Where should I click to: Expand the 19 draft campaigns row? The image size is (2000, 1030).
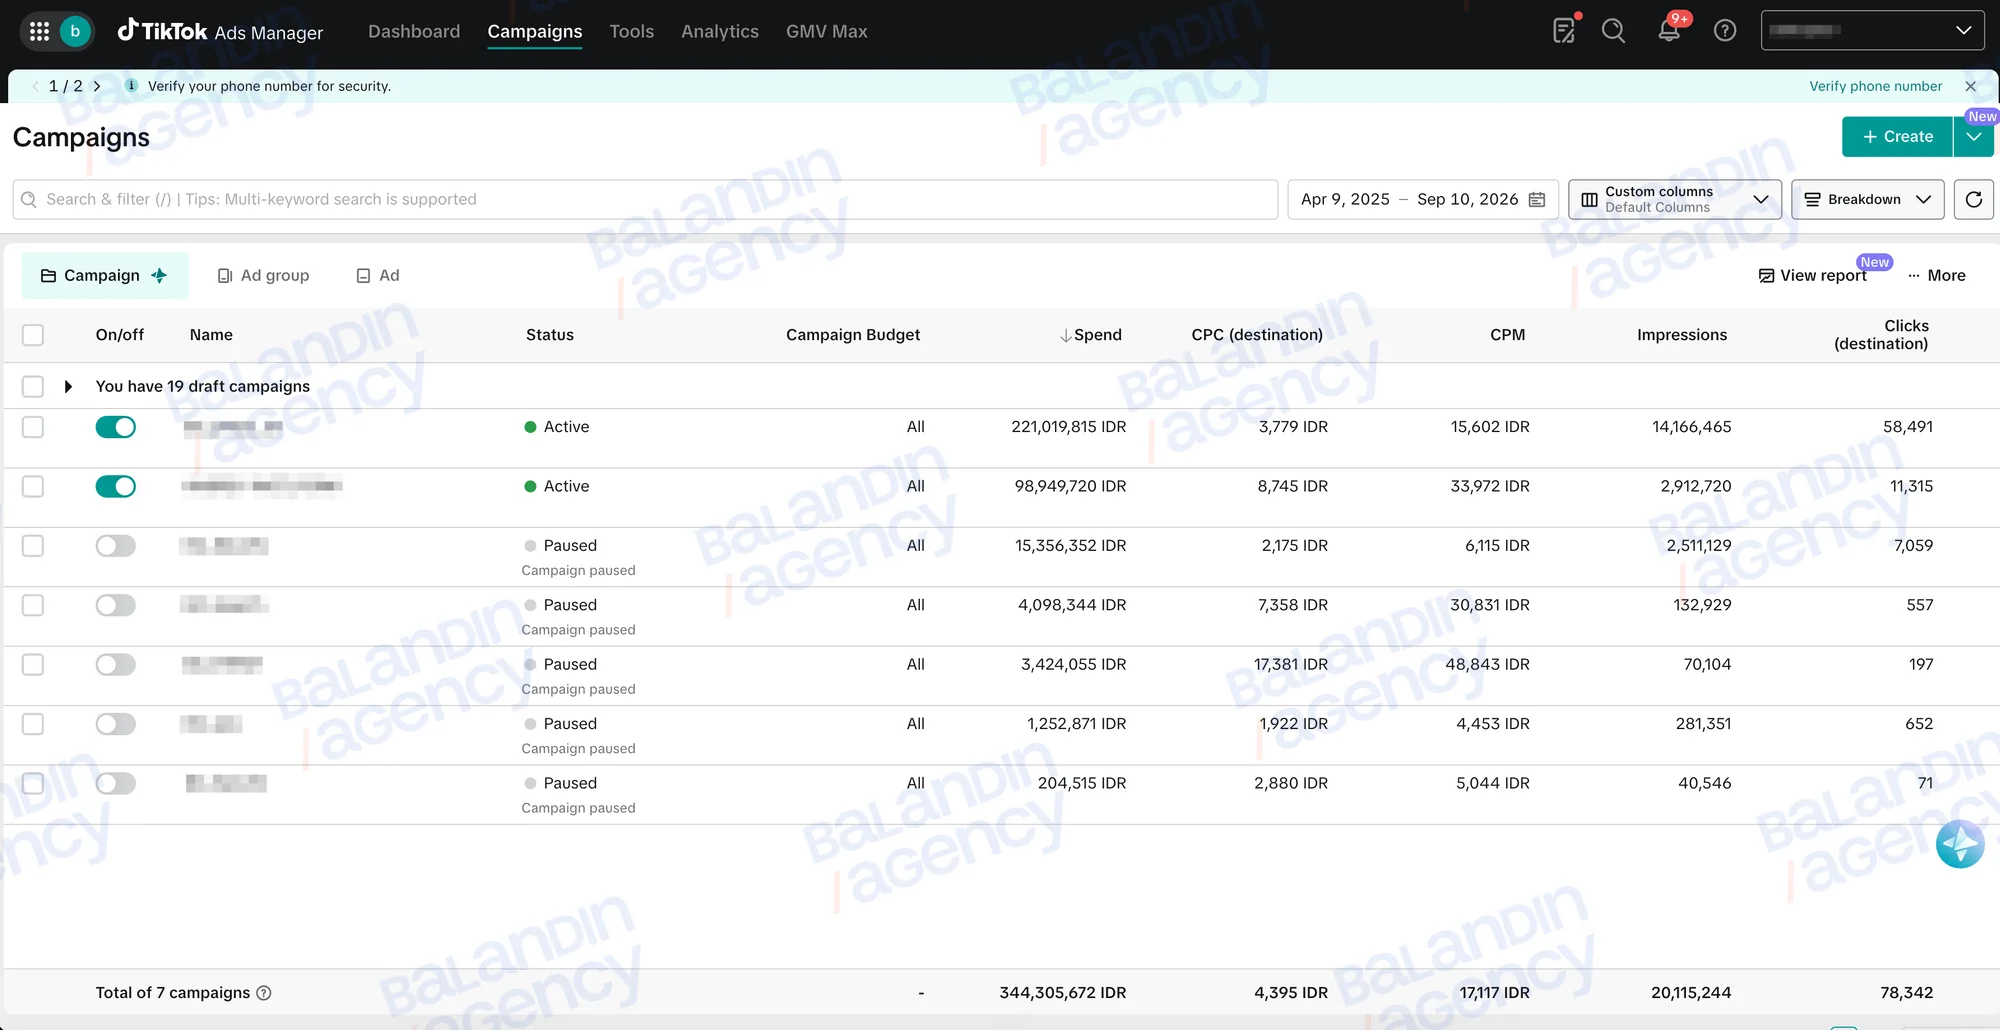pos(68,386)
